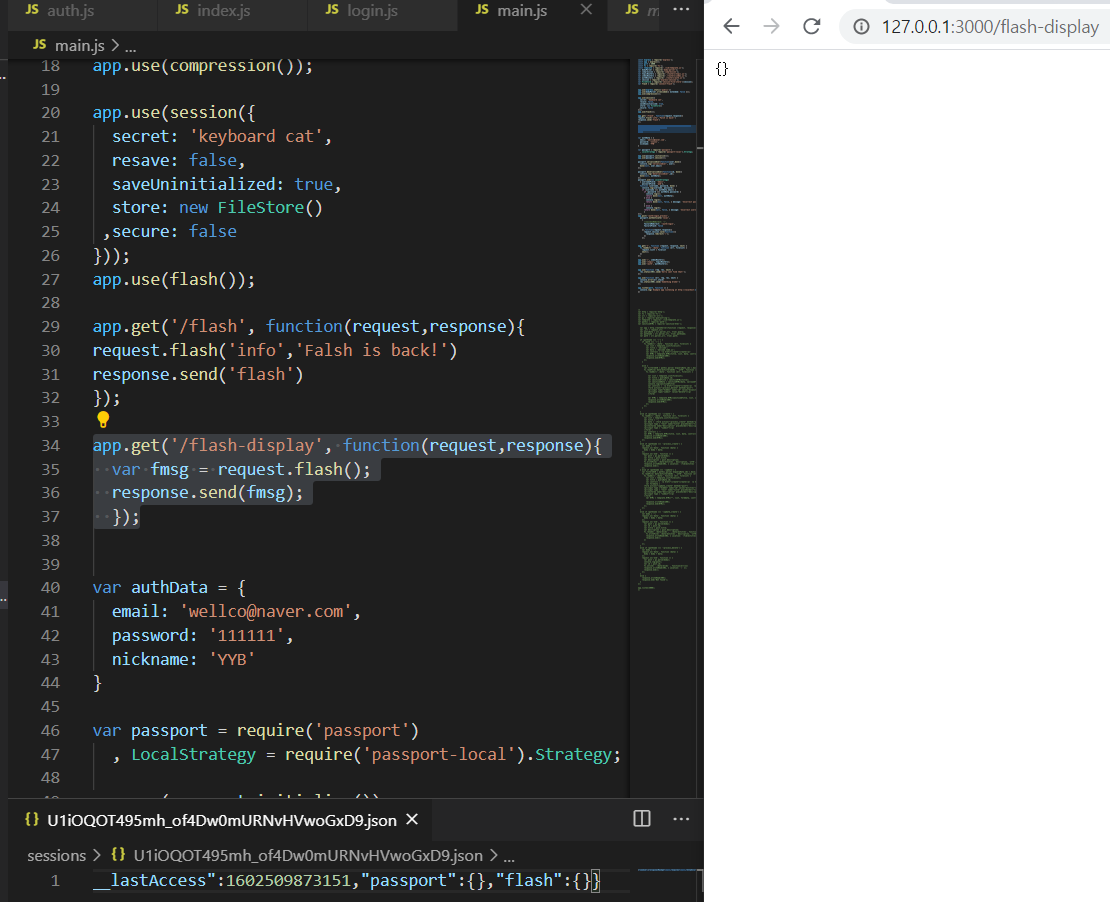Click the password value '111111'

[246, 635]
